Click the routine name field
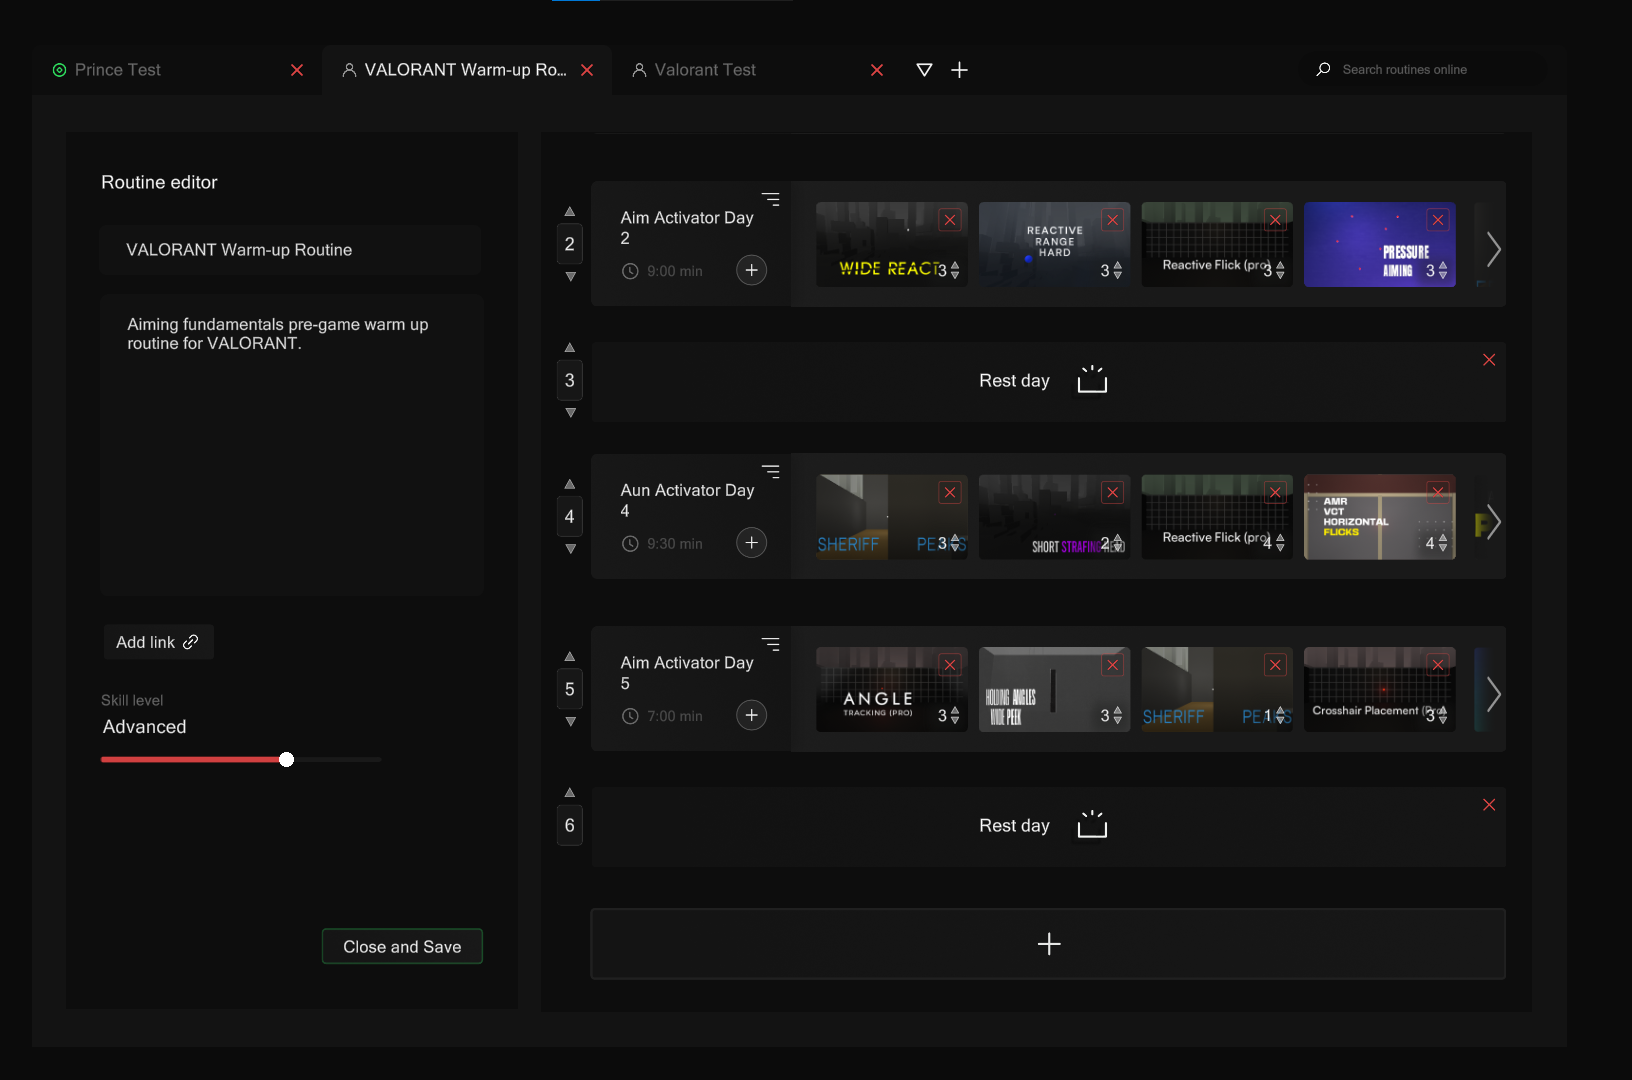Image resolution: width=1632 pixels, height=1080 pixels. click(x=290, y=250)
